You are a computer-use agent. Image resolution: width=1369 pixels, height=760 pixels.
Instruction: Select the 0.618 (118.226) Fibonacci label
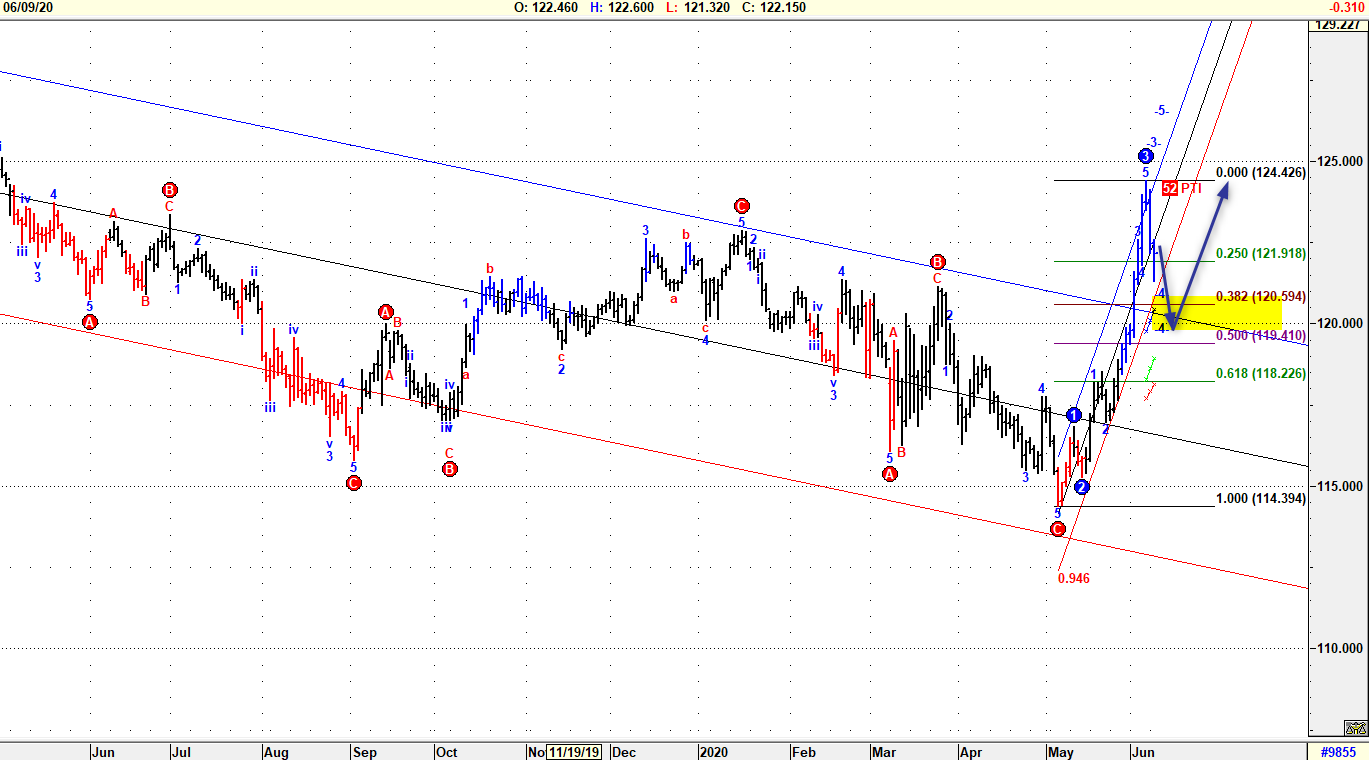point(1261,374)
